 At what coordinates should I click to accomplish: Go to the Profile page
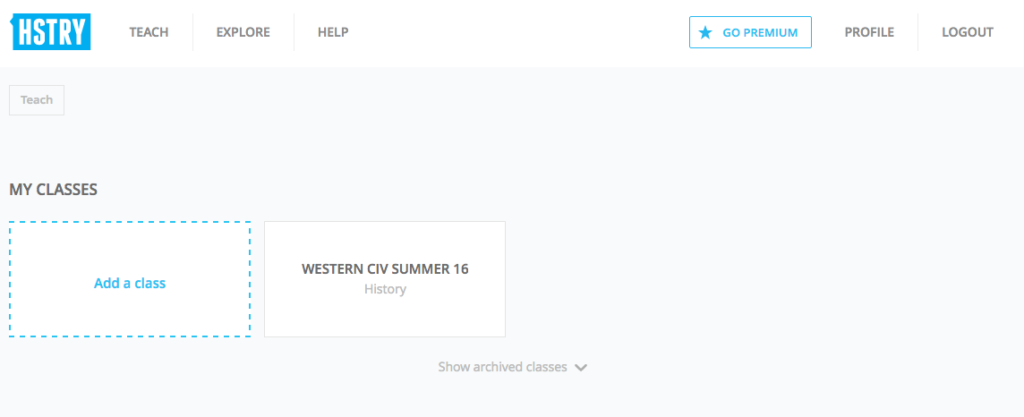pyautogui.click(x=869, y=32)
